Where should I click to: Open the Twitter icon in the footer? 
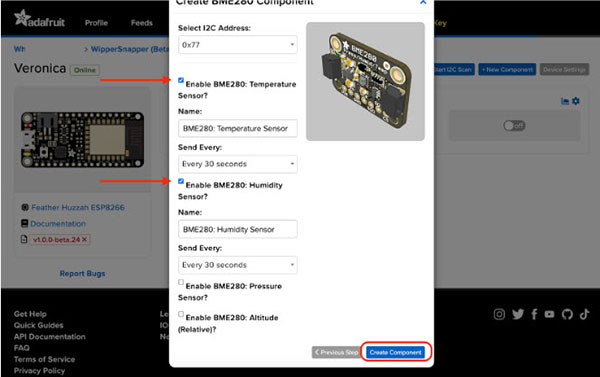[x=518, y=314]
